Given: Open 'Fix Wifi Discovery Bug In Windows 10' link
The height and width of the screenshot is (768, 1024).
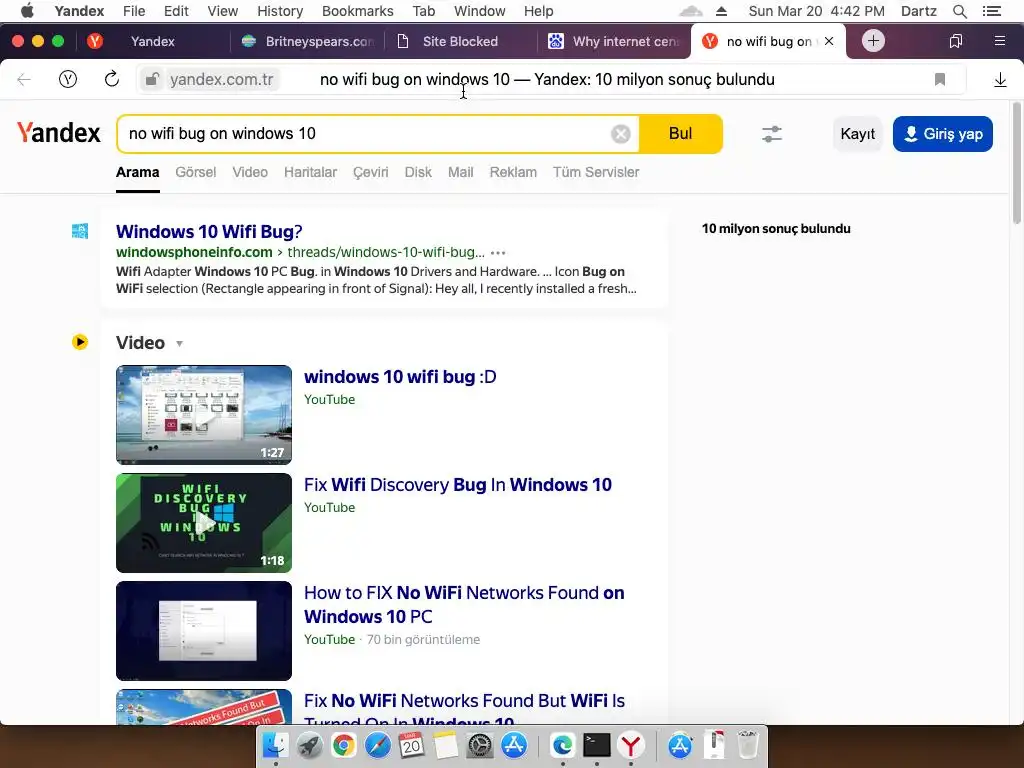Looking at the screenshot, I should pyautogui.click(x=458, y=485).
